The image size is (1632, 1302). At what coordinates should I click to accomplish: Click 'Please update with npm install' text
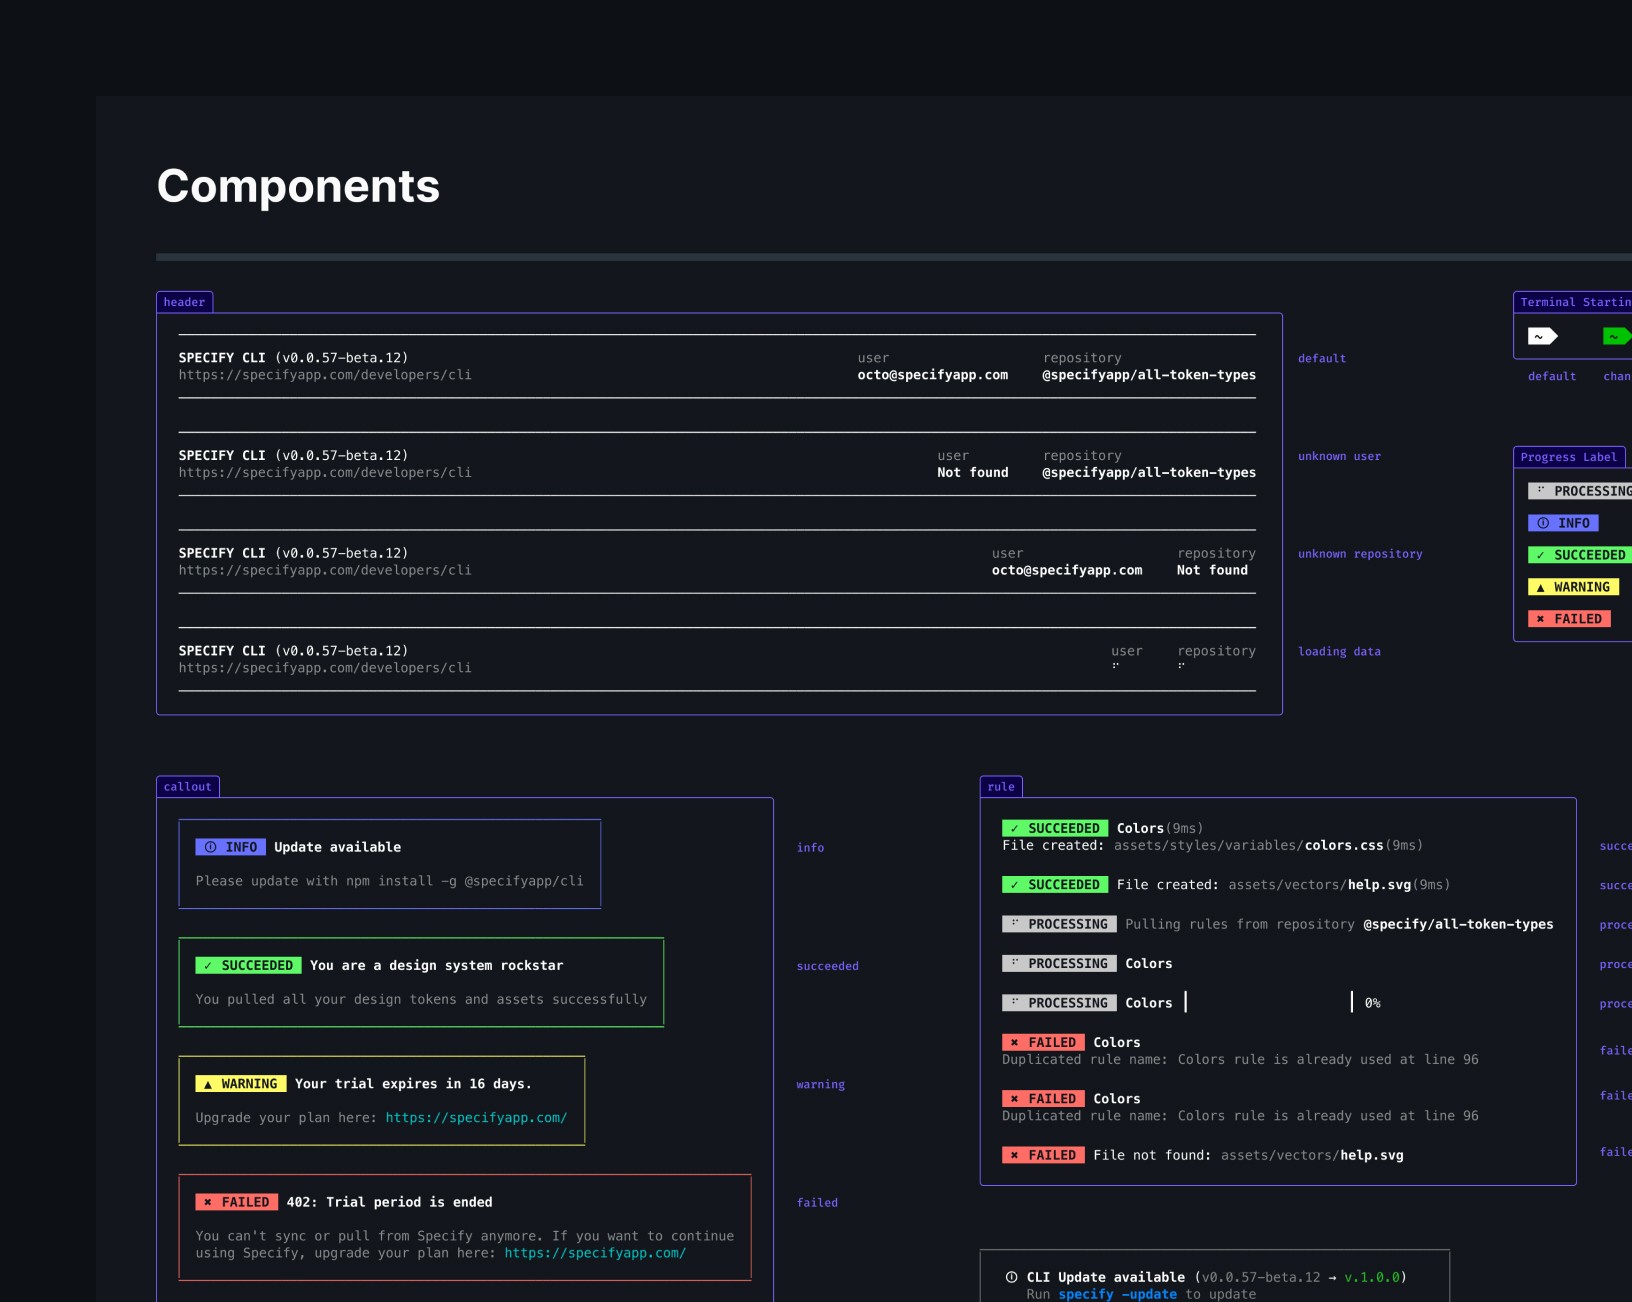pyautogui.click(x=389, y=881)
